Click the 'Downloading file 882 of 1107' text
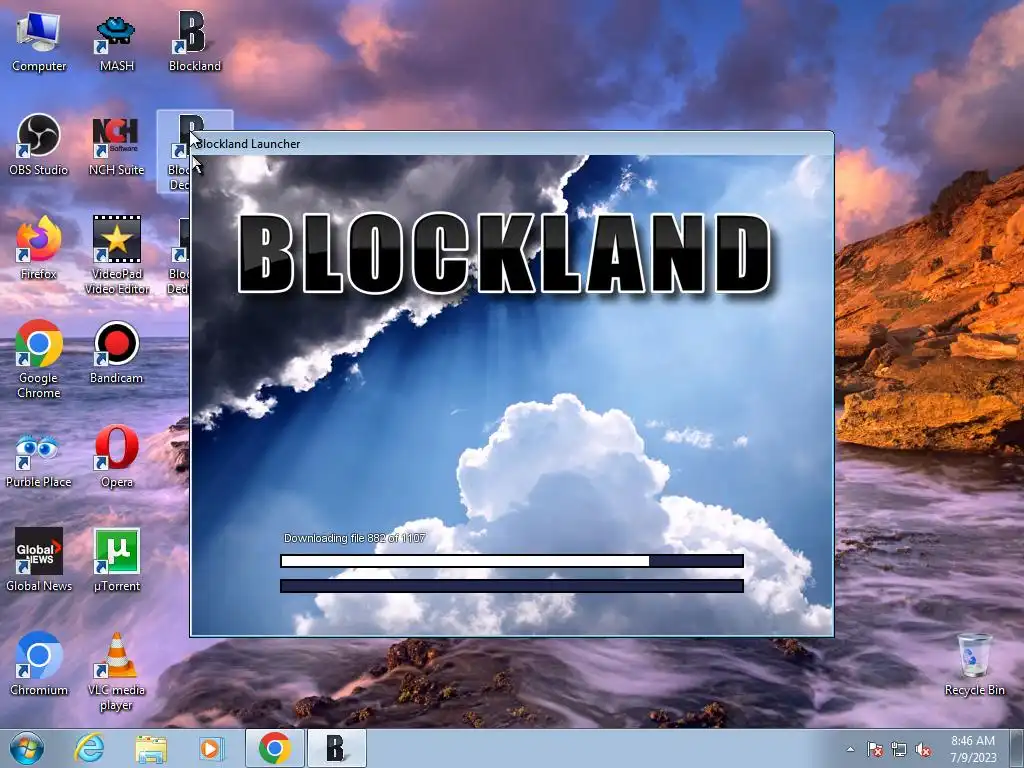 [x=355, y=538]
